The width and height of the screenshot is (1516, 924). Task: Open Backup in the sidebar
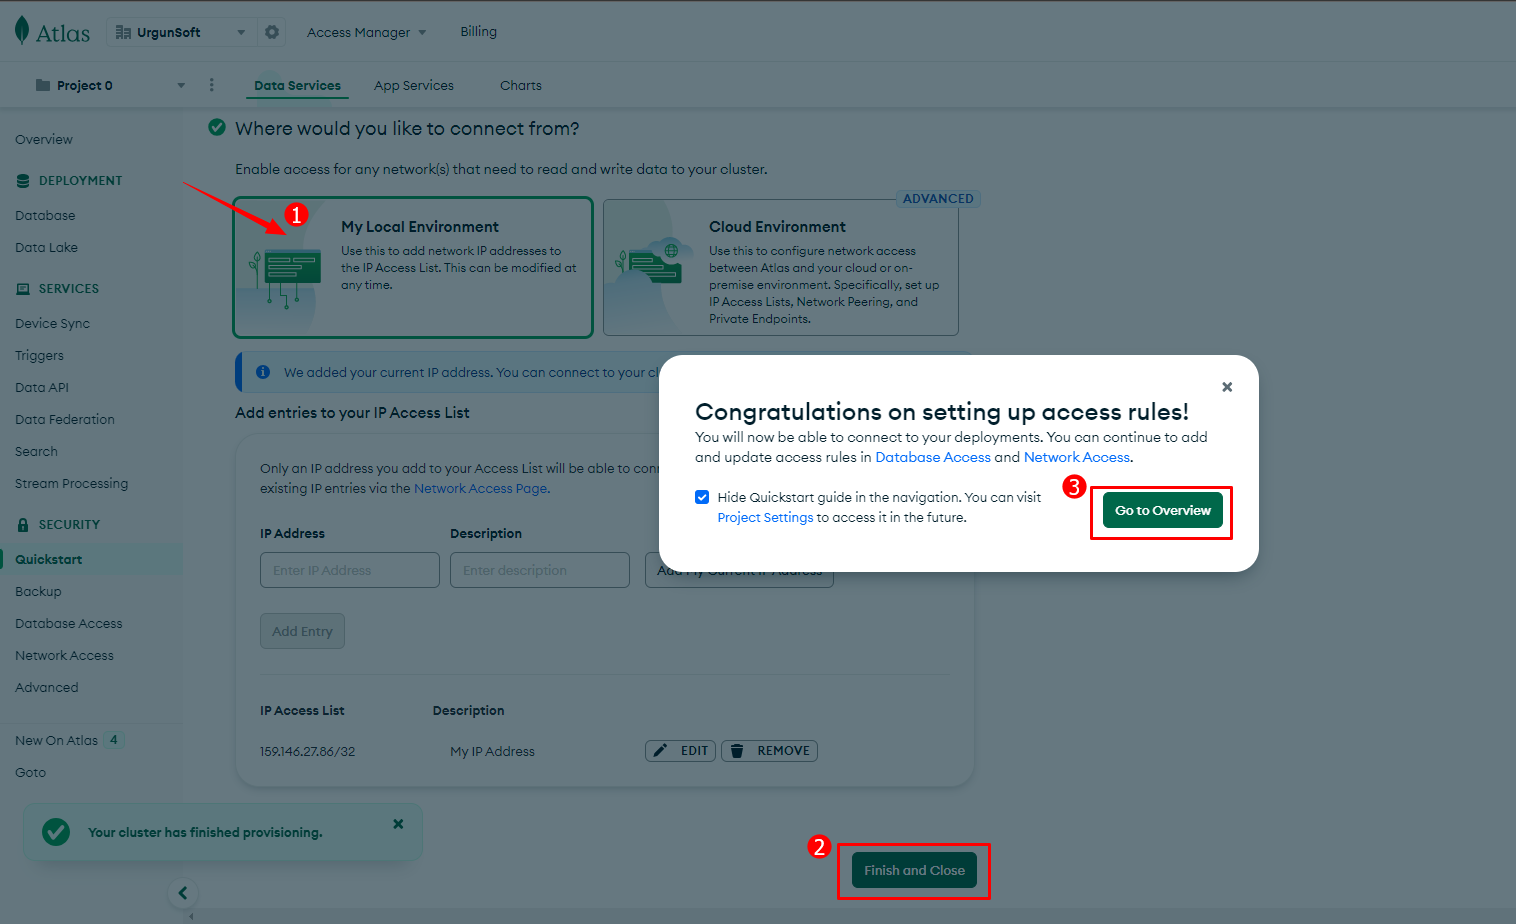tap(38, 592)
